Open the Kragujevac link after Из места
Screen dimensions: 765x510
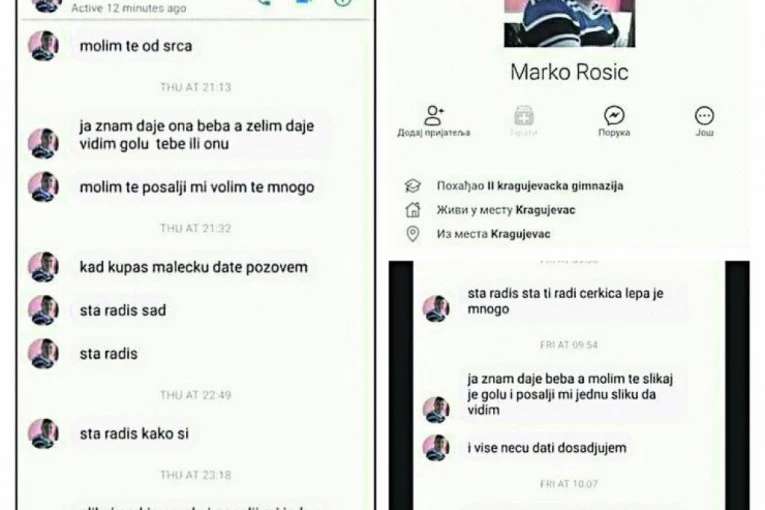click(x=521, y=234)
